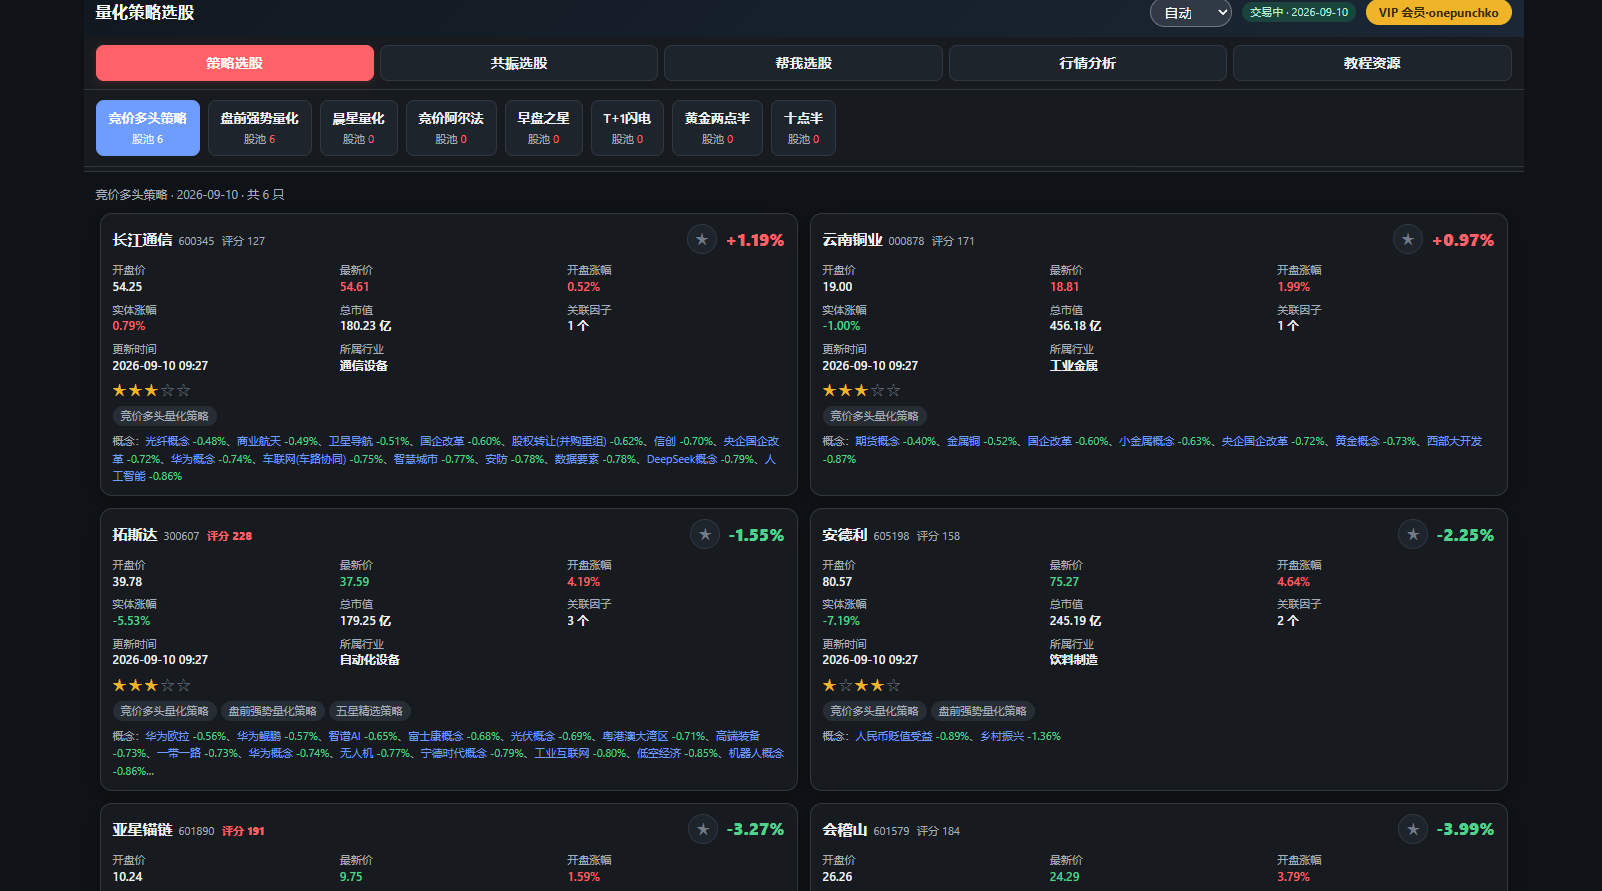Image resolution: width=1602 pixels, height=891 pixels.
Task: Select 黄金两点半 strategy
Action: click(x=717, y=128)
